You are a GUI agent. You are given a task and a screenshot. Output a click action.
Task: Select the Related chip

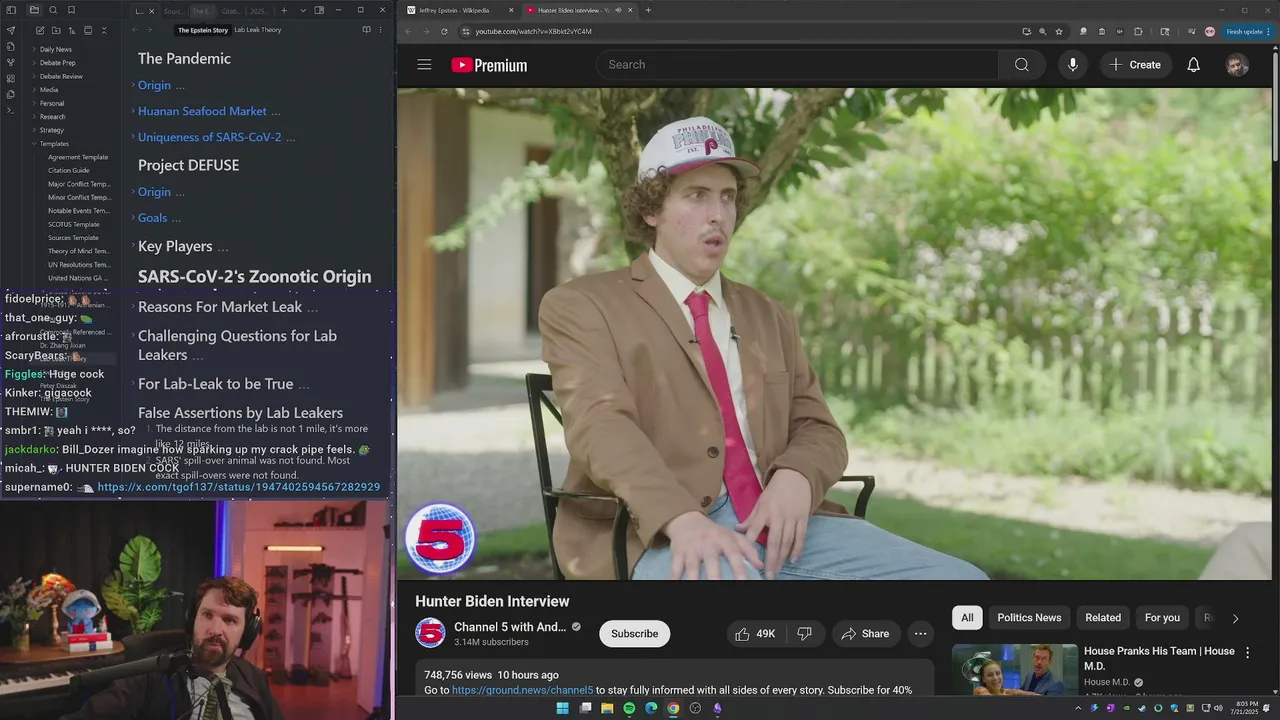point(1103,618)
